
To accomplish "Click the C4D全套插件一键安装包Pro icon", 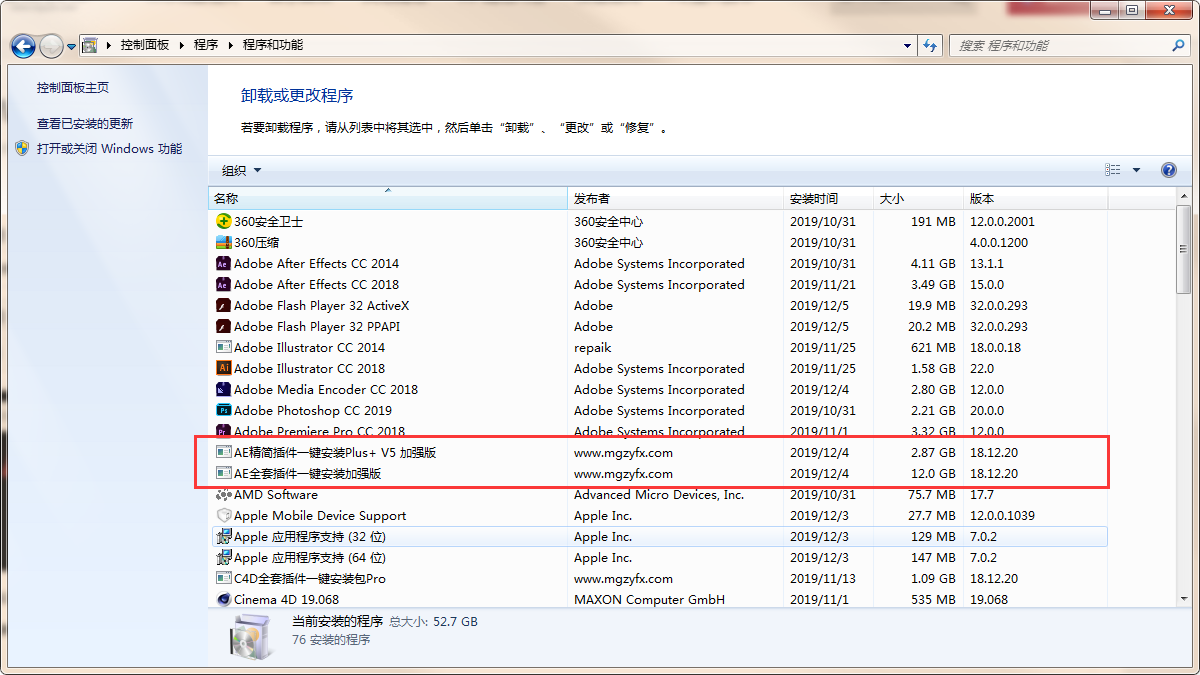I will [224, 578].
